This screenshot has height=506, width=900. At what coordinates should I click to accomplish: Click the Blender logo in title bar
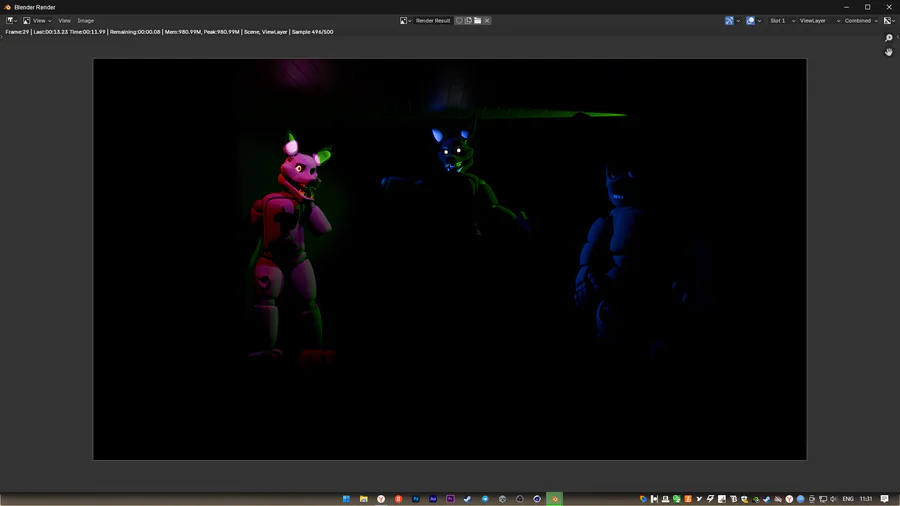click(x=7, y=7)
